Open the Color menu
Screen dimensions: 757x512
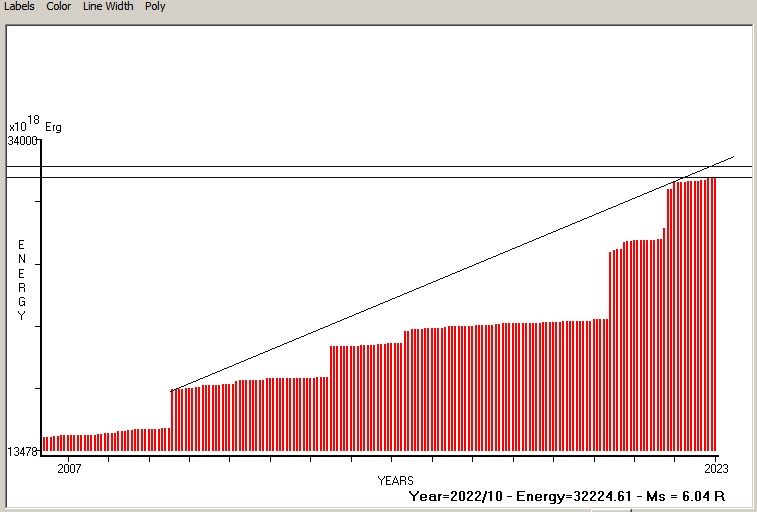[58, 6]
